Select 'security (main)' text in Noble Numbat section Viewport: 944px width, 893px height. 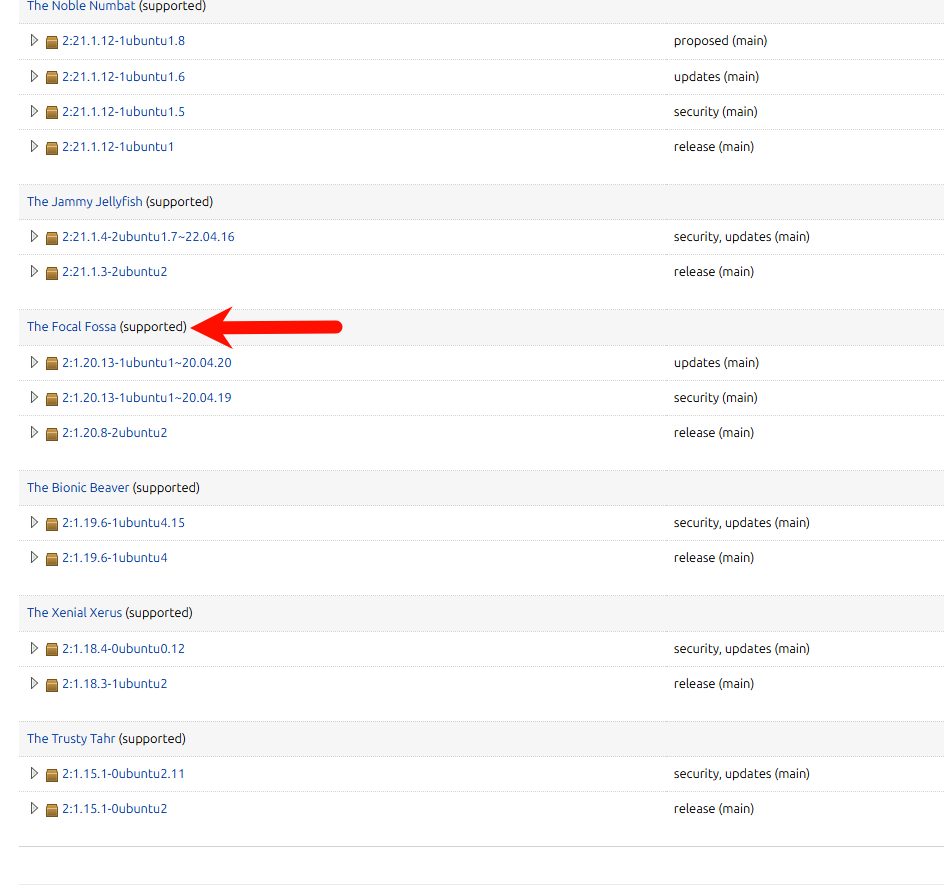coord(716,112)
